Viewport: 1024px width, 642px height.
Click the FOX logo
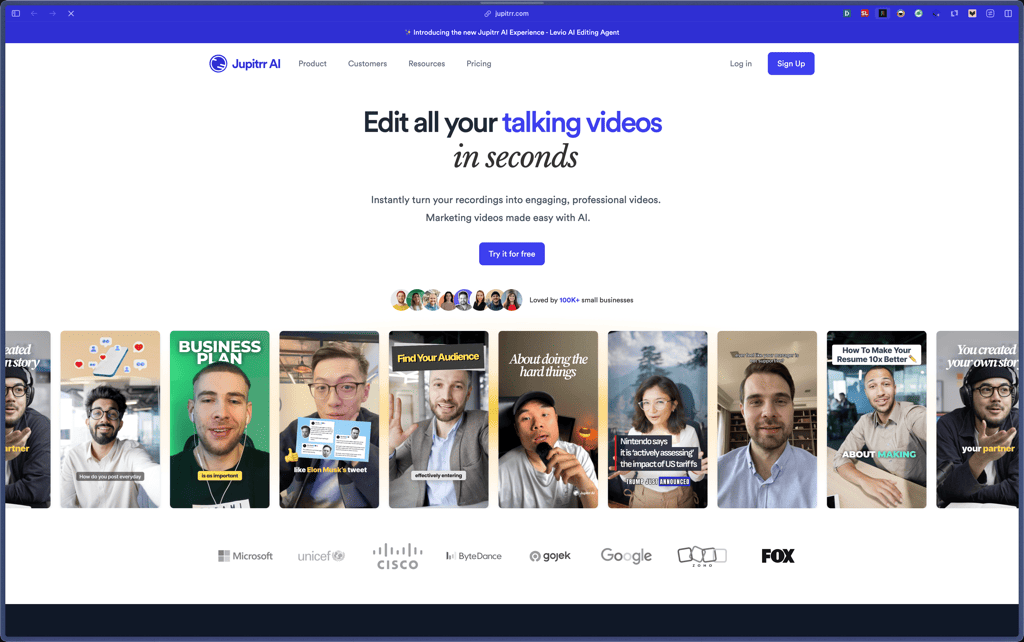(777, 556)
